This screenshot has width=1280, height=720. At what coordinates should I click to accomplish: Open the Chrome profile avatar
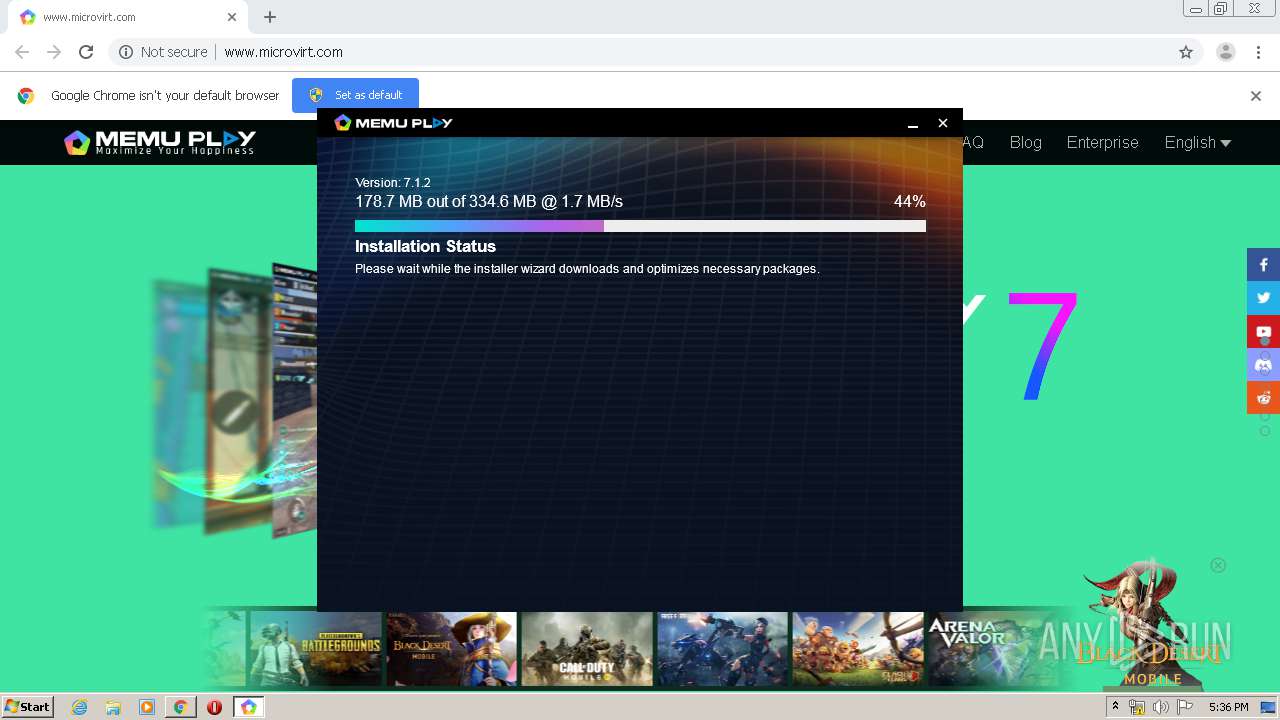tap(1225, 52)
